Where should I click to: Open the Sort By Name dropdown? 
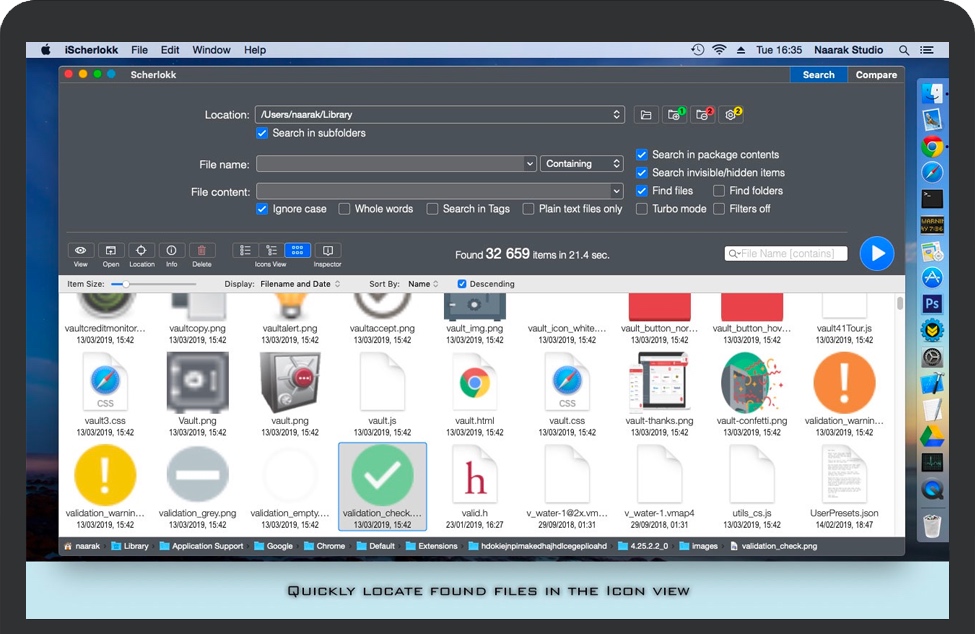423,284
